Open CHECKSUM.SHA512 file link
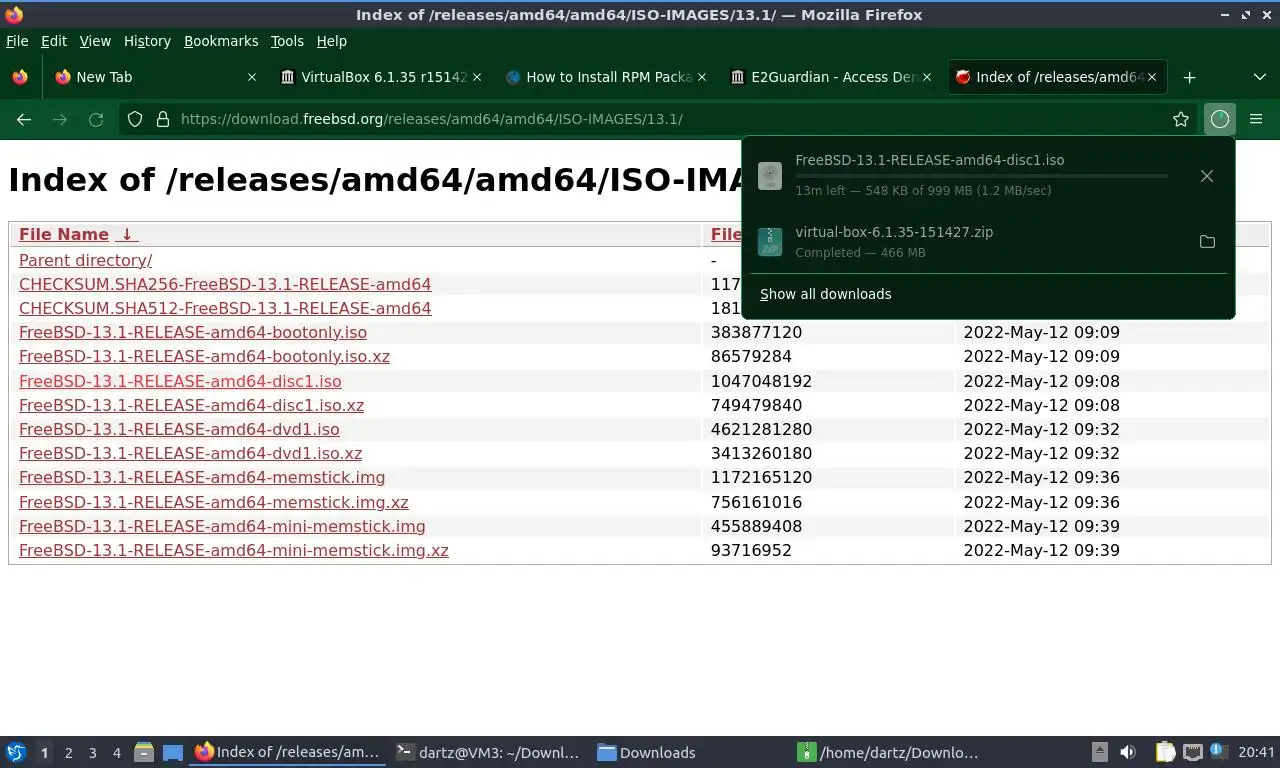The width and height of the screenshot is (1280, 768). click(225, 308)
